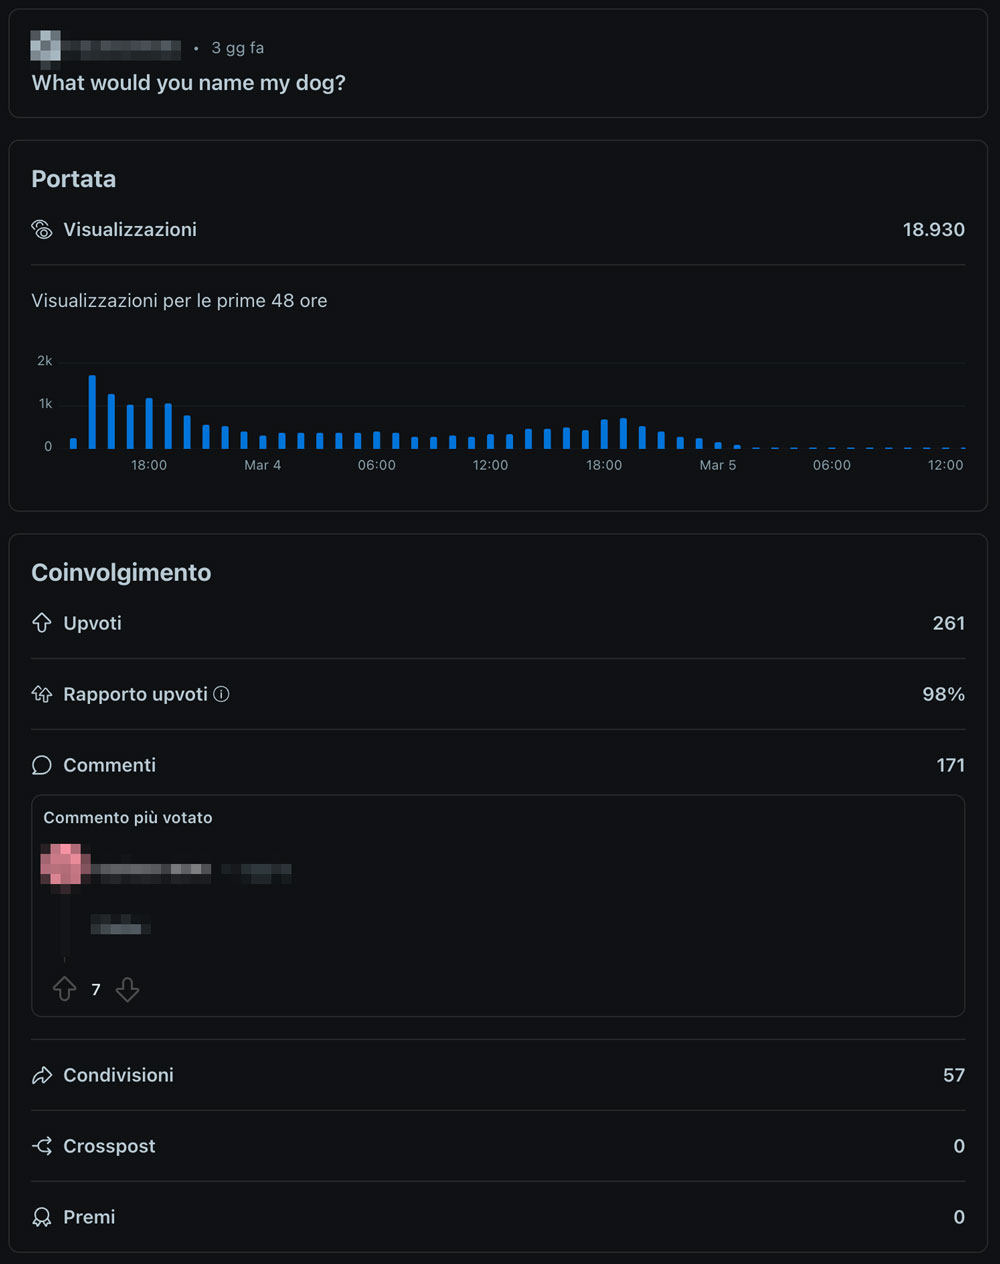Click the Condivisioni share icon

pos(42,1075)
